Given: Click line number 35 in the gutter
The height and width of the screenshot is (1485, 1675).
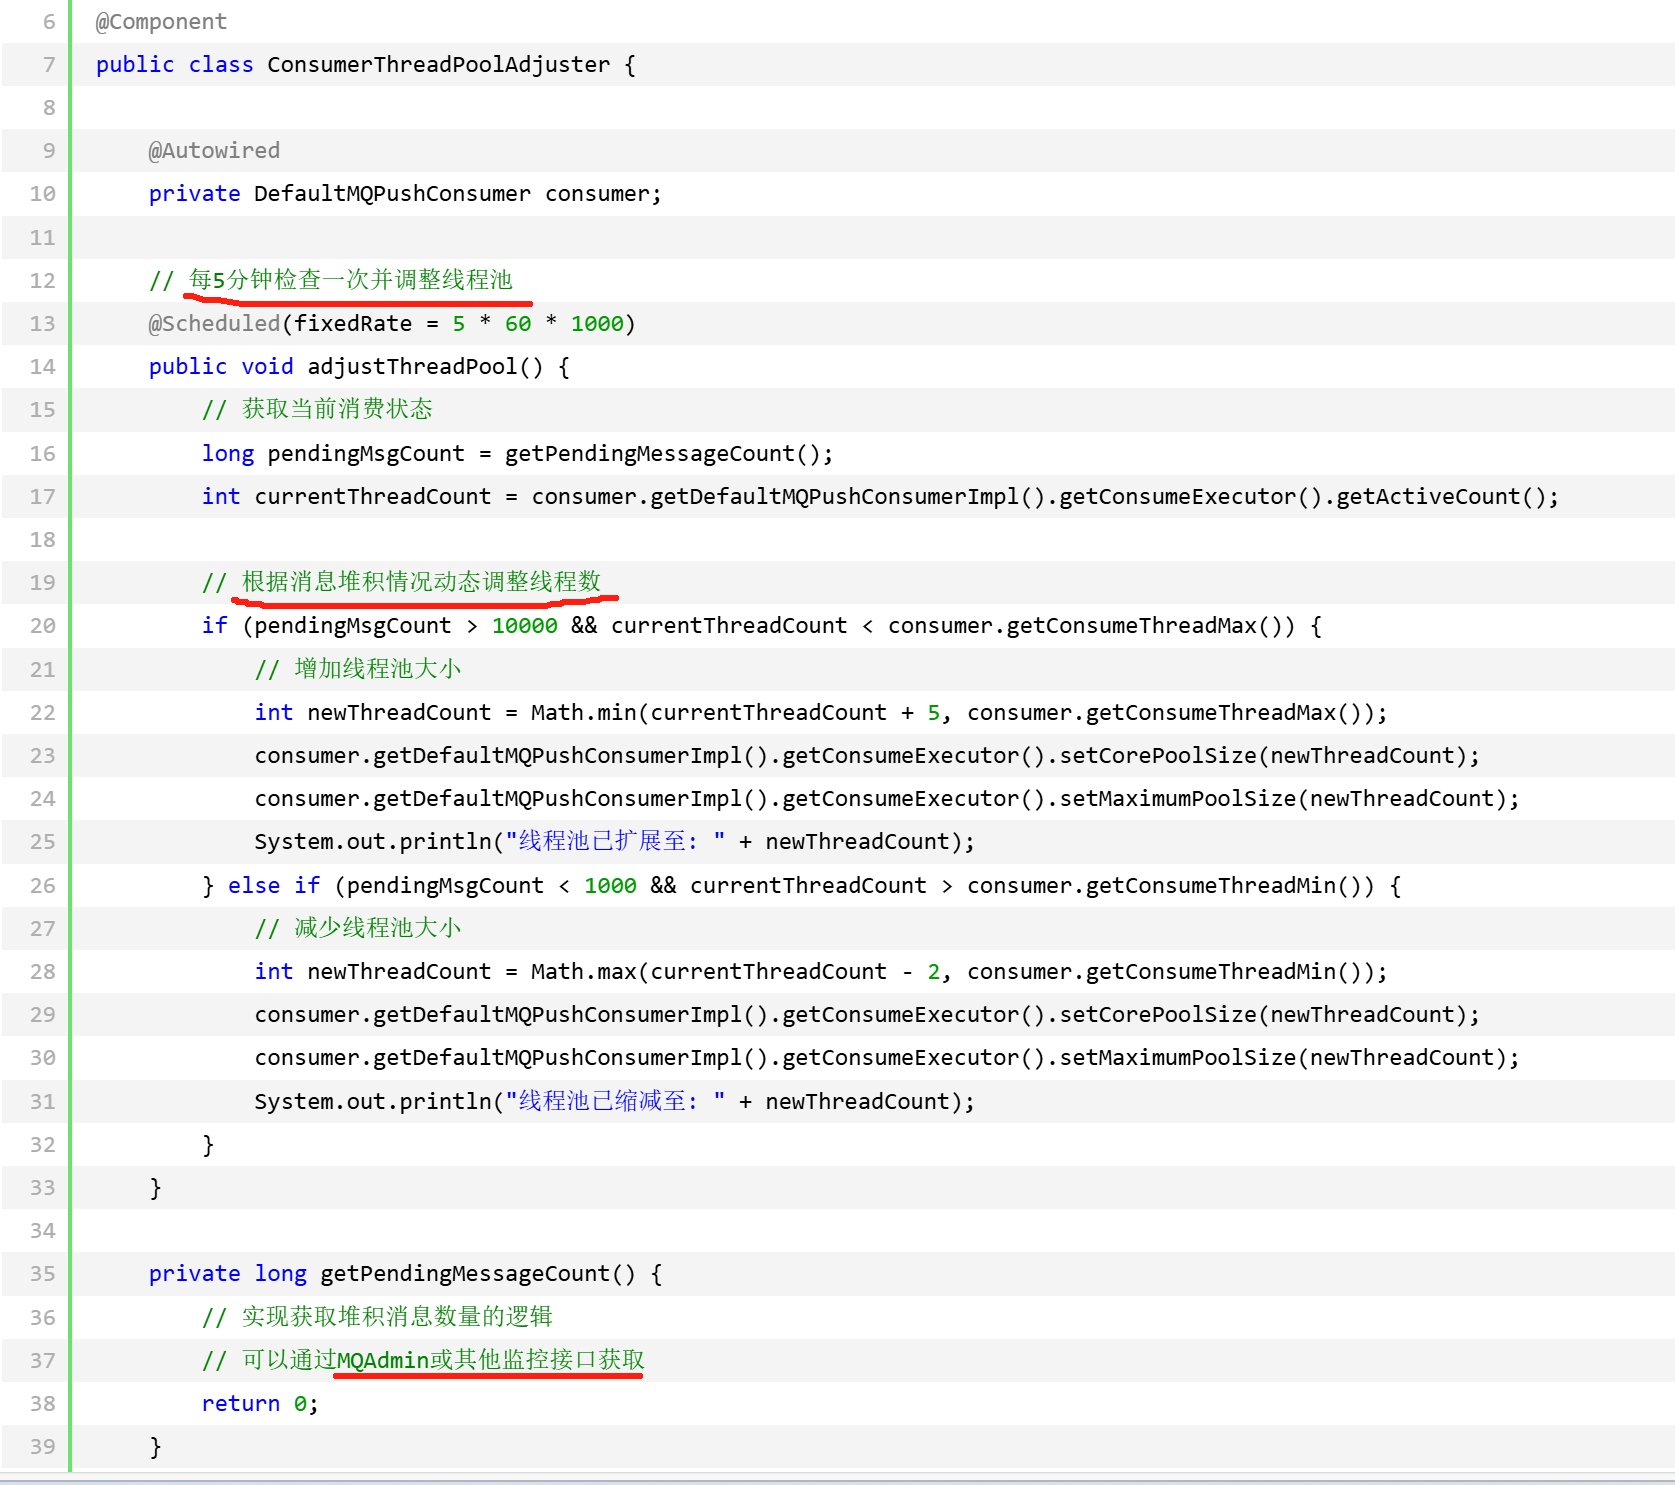Looking at the screenshot, I should (43, 1274).
